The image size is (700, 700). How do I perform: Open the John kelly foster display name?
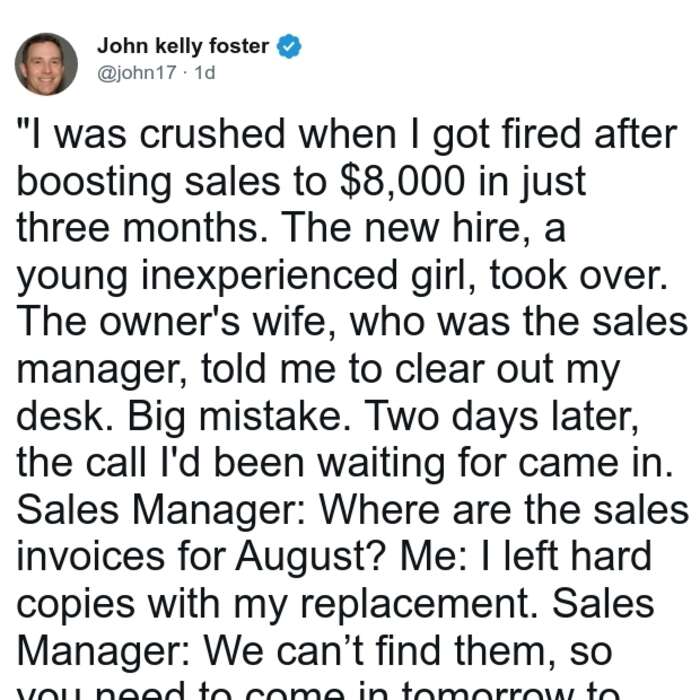tap(183, 46)
